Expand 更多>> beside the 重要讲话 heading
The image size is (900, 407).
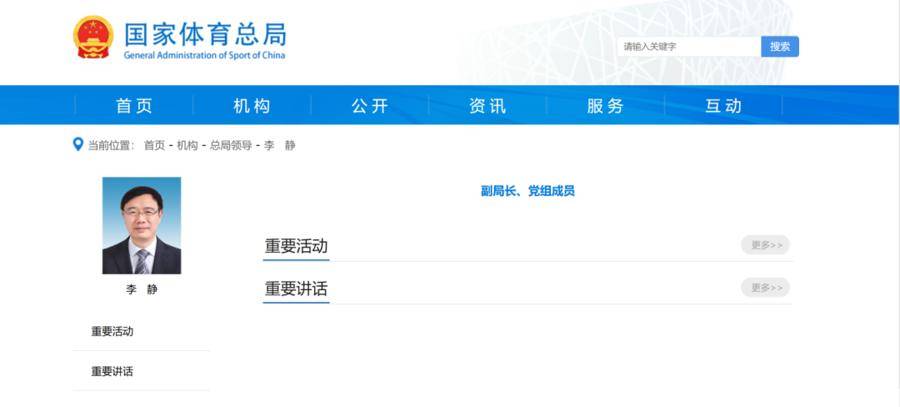click(x=765, y=288)
